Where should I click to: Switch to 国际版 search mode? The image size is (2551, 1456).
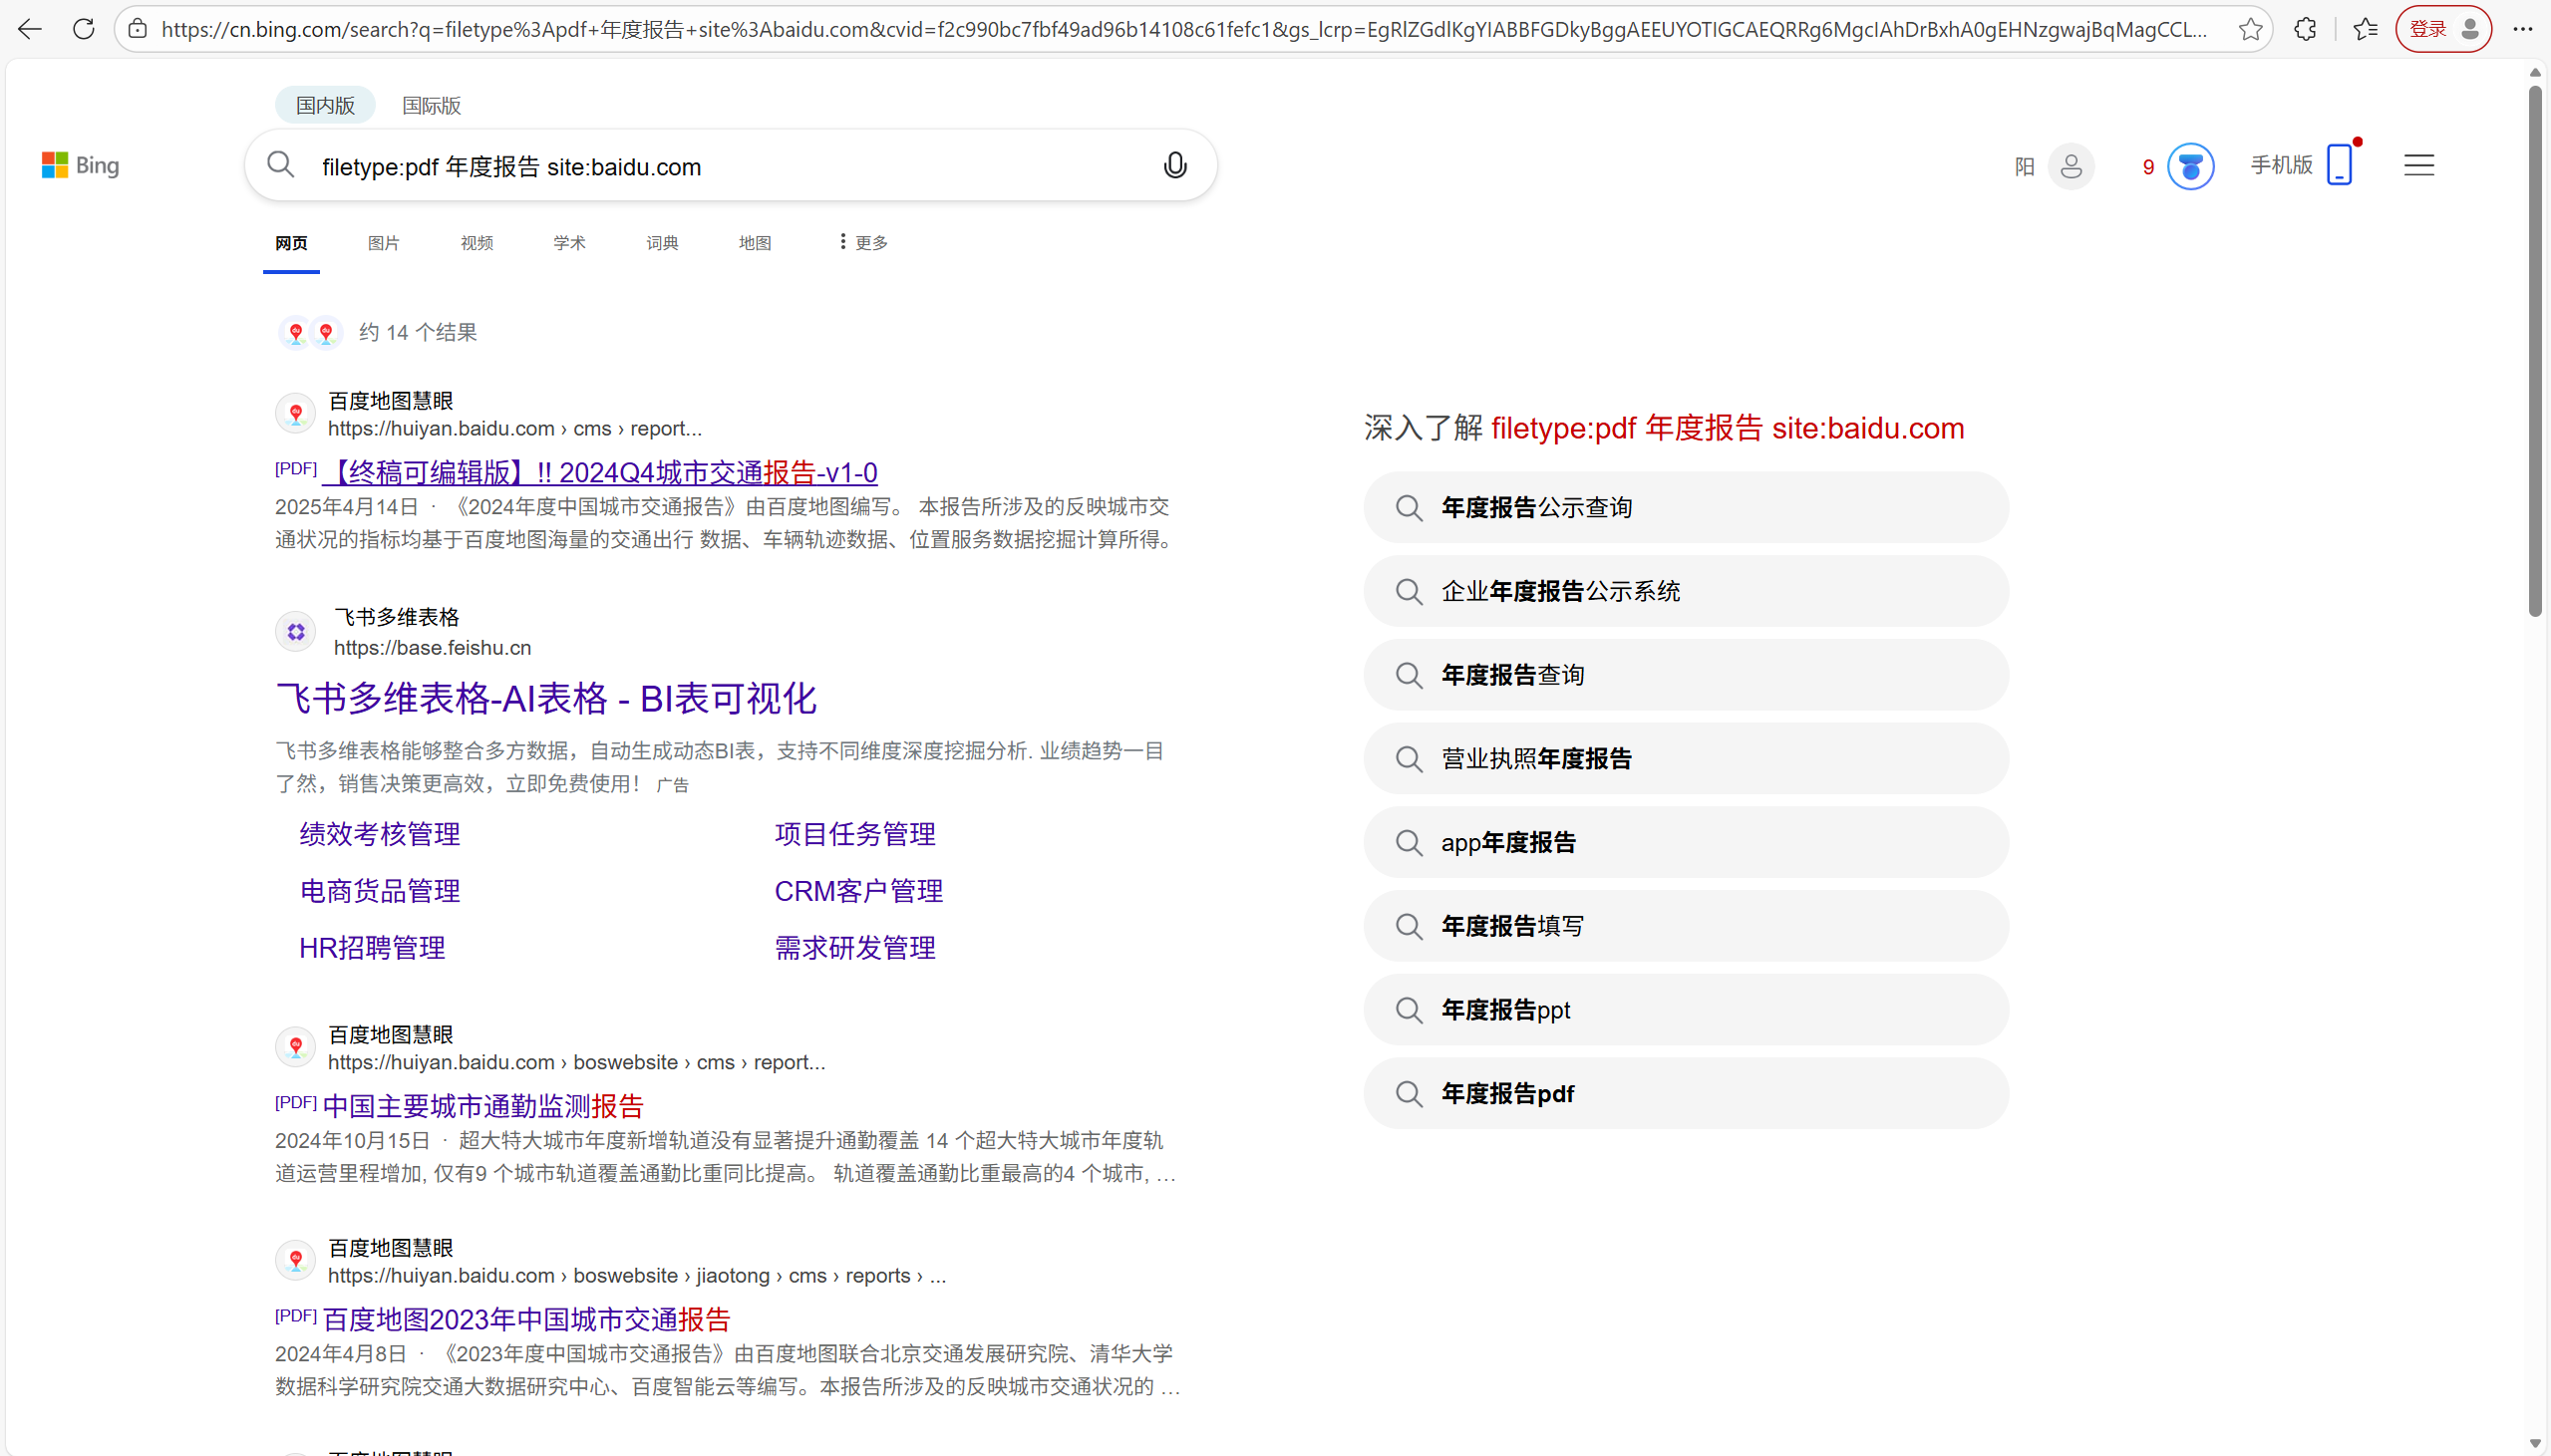click(431, 106)
